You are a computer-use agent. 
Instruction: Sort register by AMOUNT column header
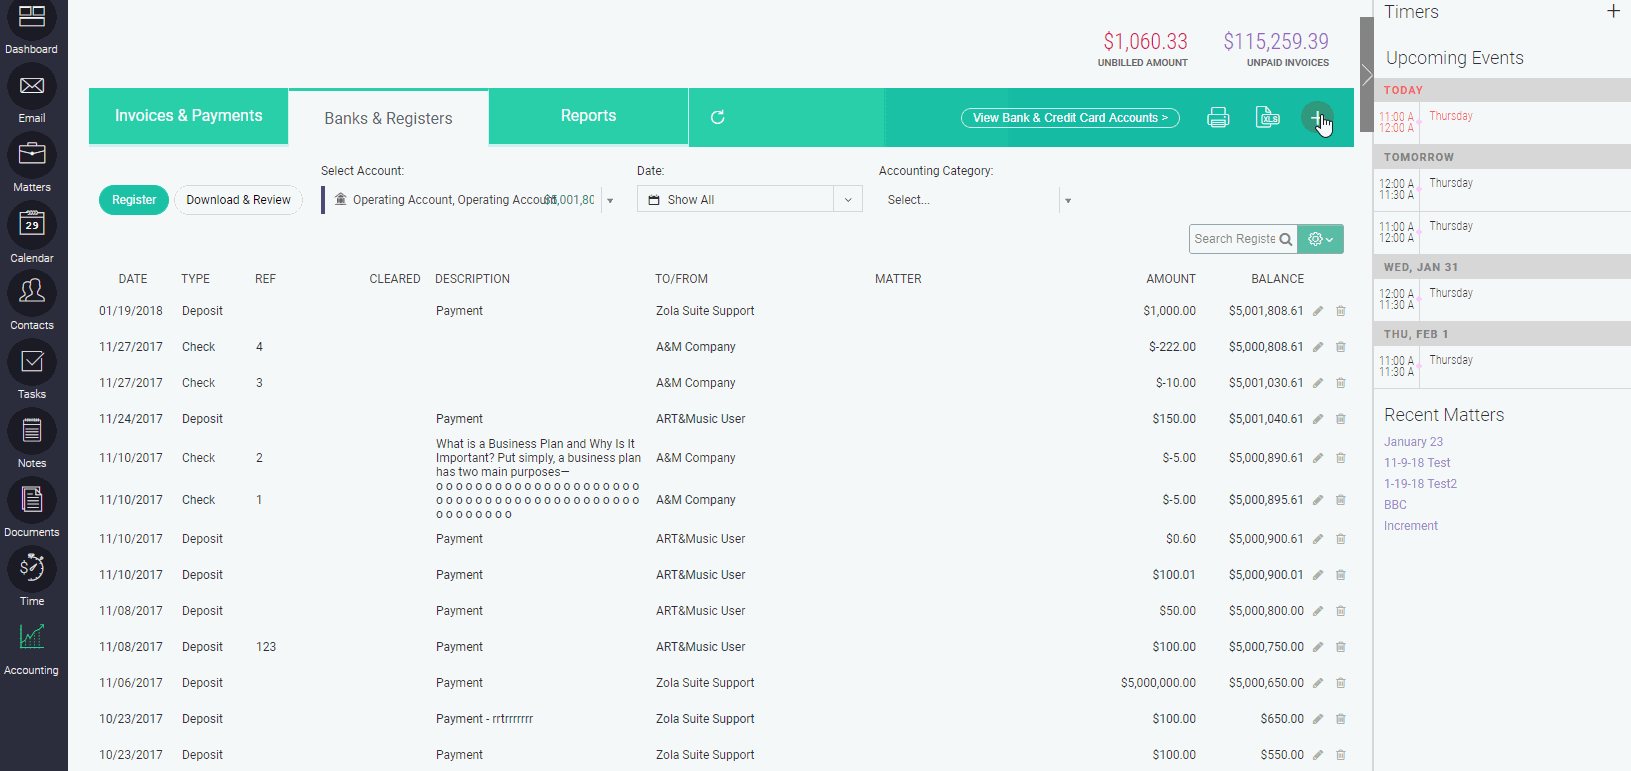(x=1171, y=279)
